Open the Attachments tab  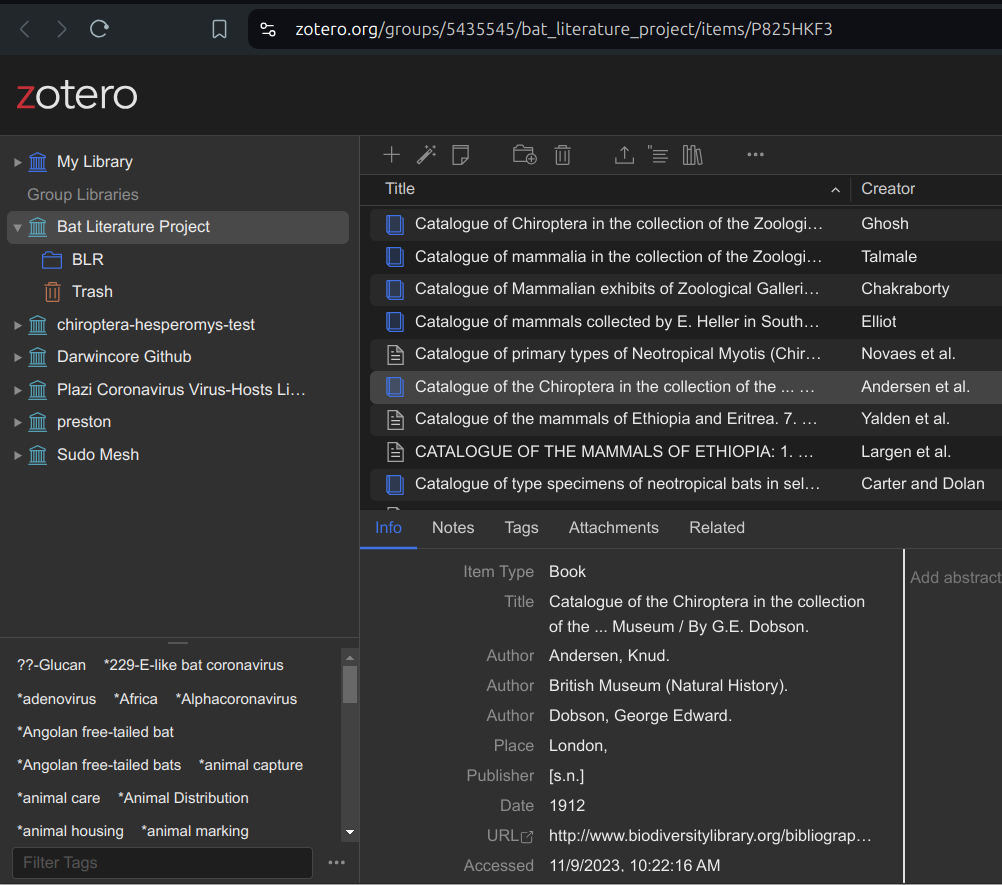click(x=613, y=528)
